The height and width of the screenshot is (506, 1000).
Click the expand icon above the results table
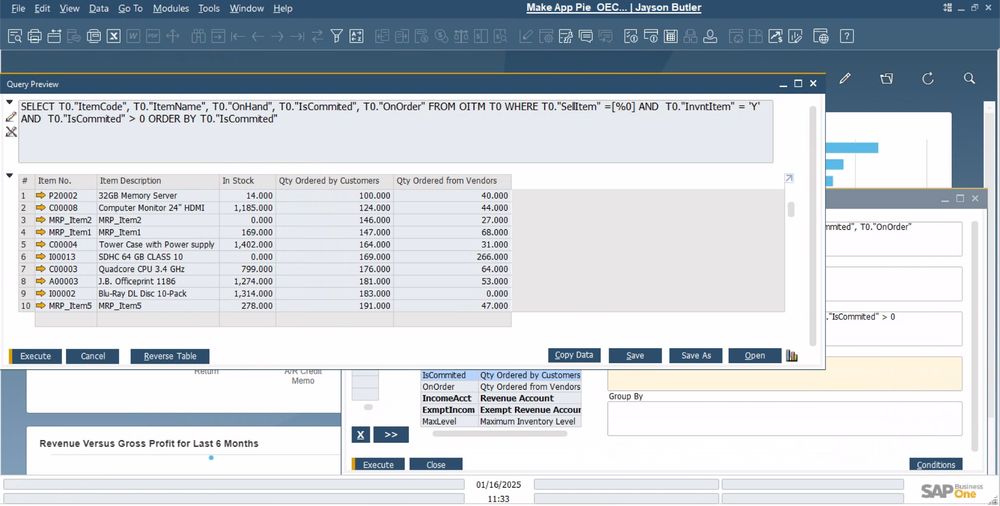pos(789,179)
